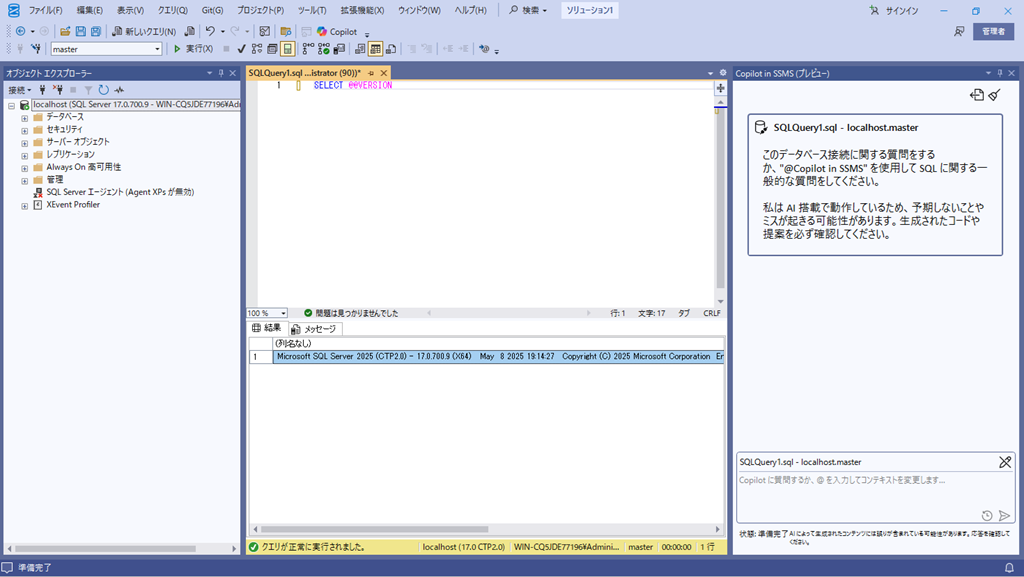Toggle Results to Grid mode

(x=376, y=49)
